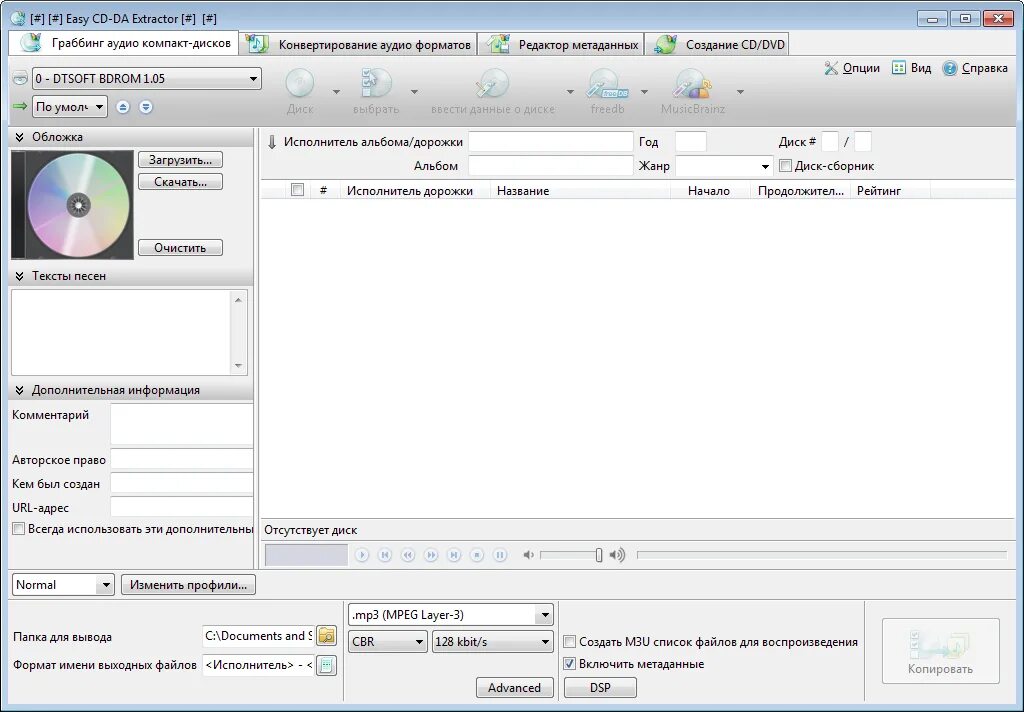The height and width of the screenshot is (712, 1024).
Task: Open the .mp3 format dropdown
Action: click(451, 615)
